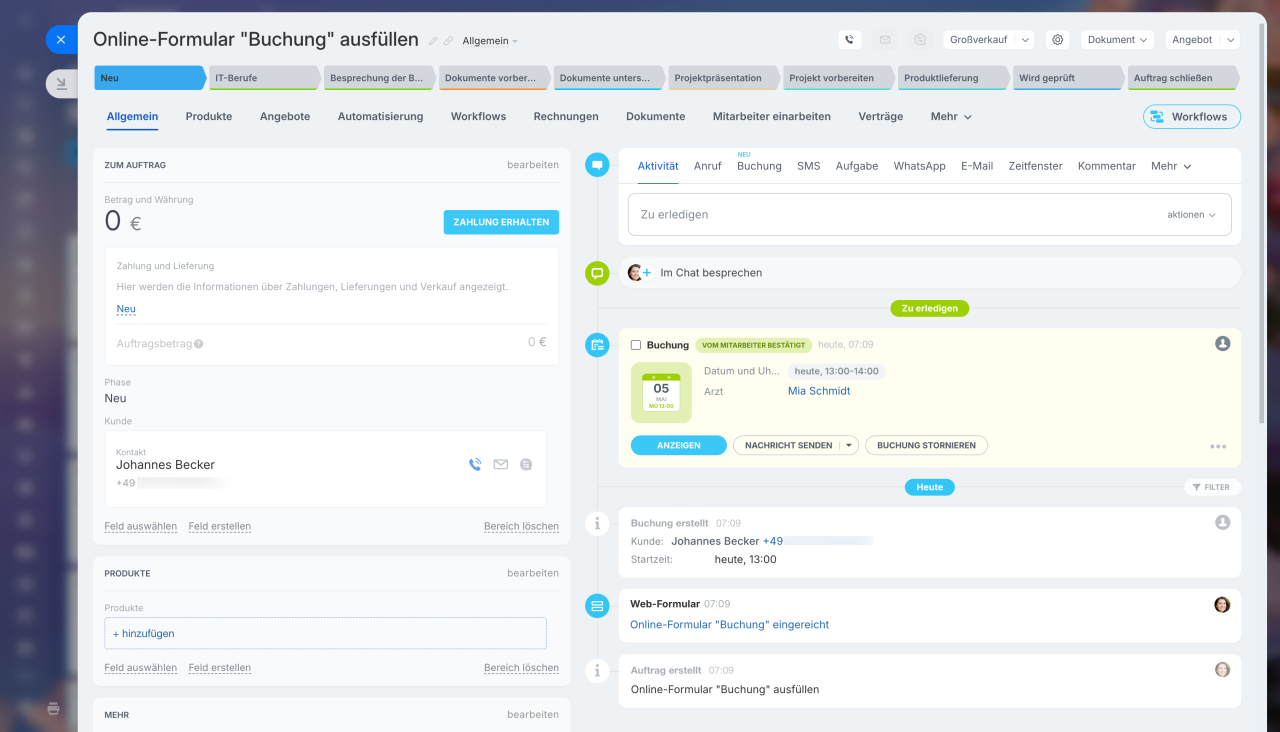The height and width of the screenshot is (732, 1280).
Task: Open settings gear in header
Action: [1058, 40]
